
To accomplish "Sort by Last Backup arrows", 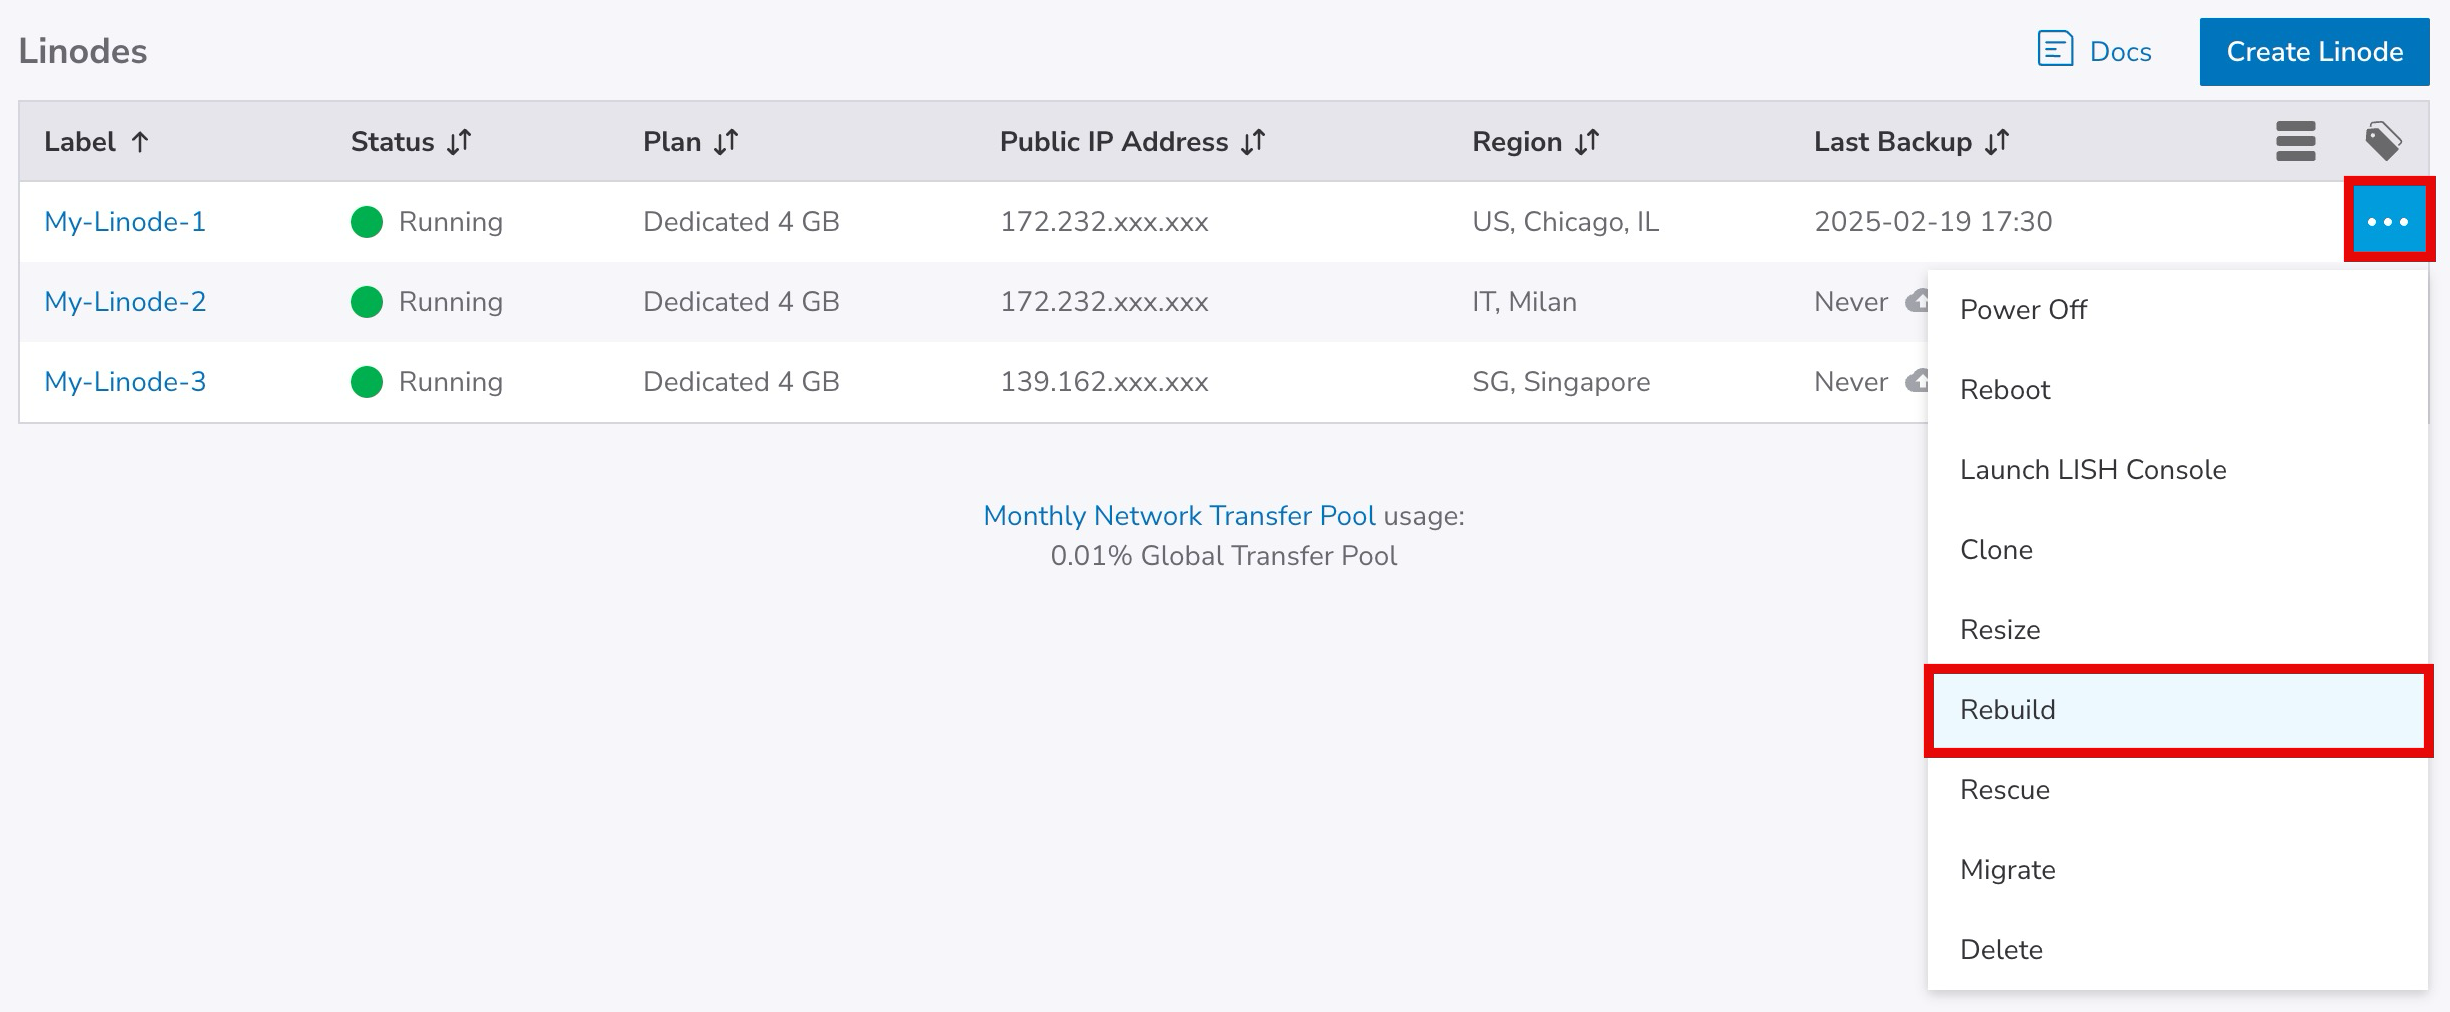I will [x=1997, y=142].
